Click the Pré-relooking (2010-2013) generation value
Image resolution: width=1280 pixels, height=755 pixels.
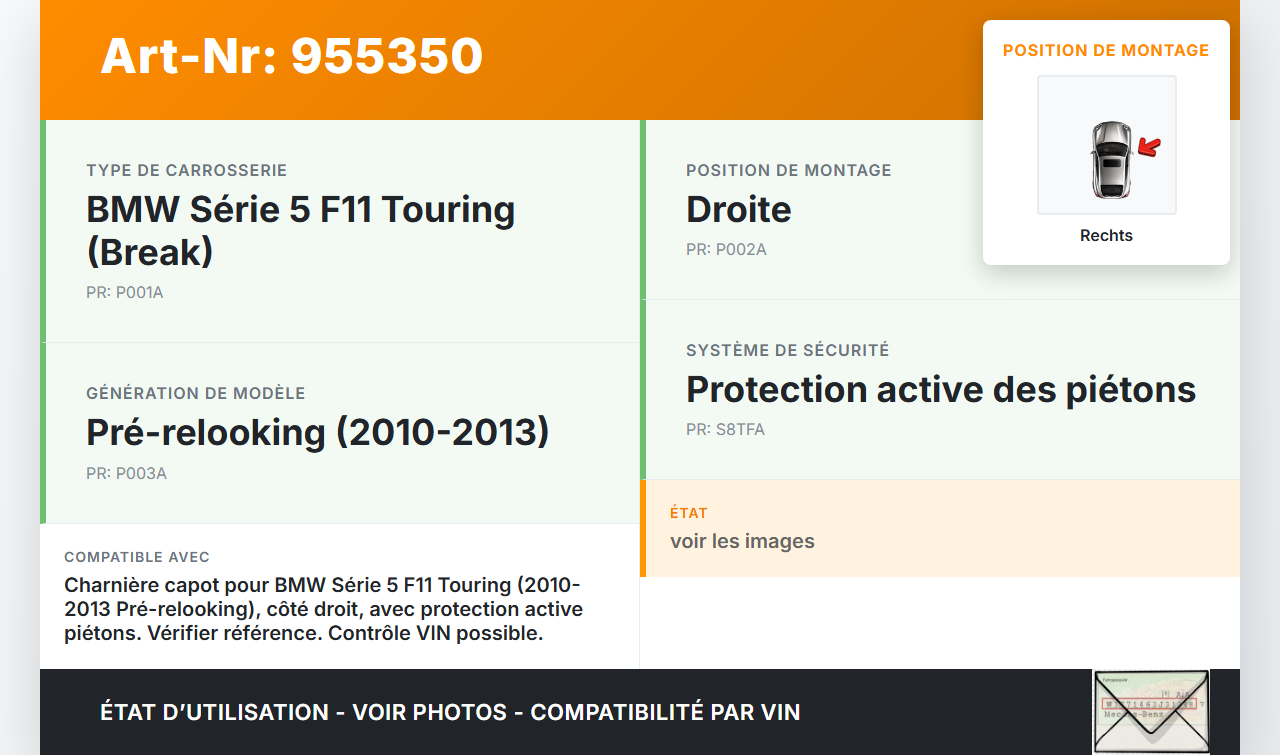click(x=318, y=432)
